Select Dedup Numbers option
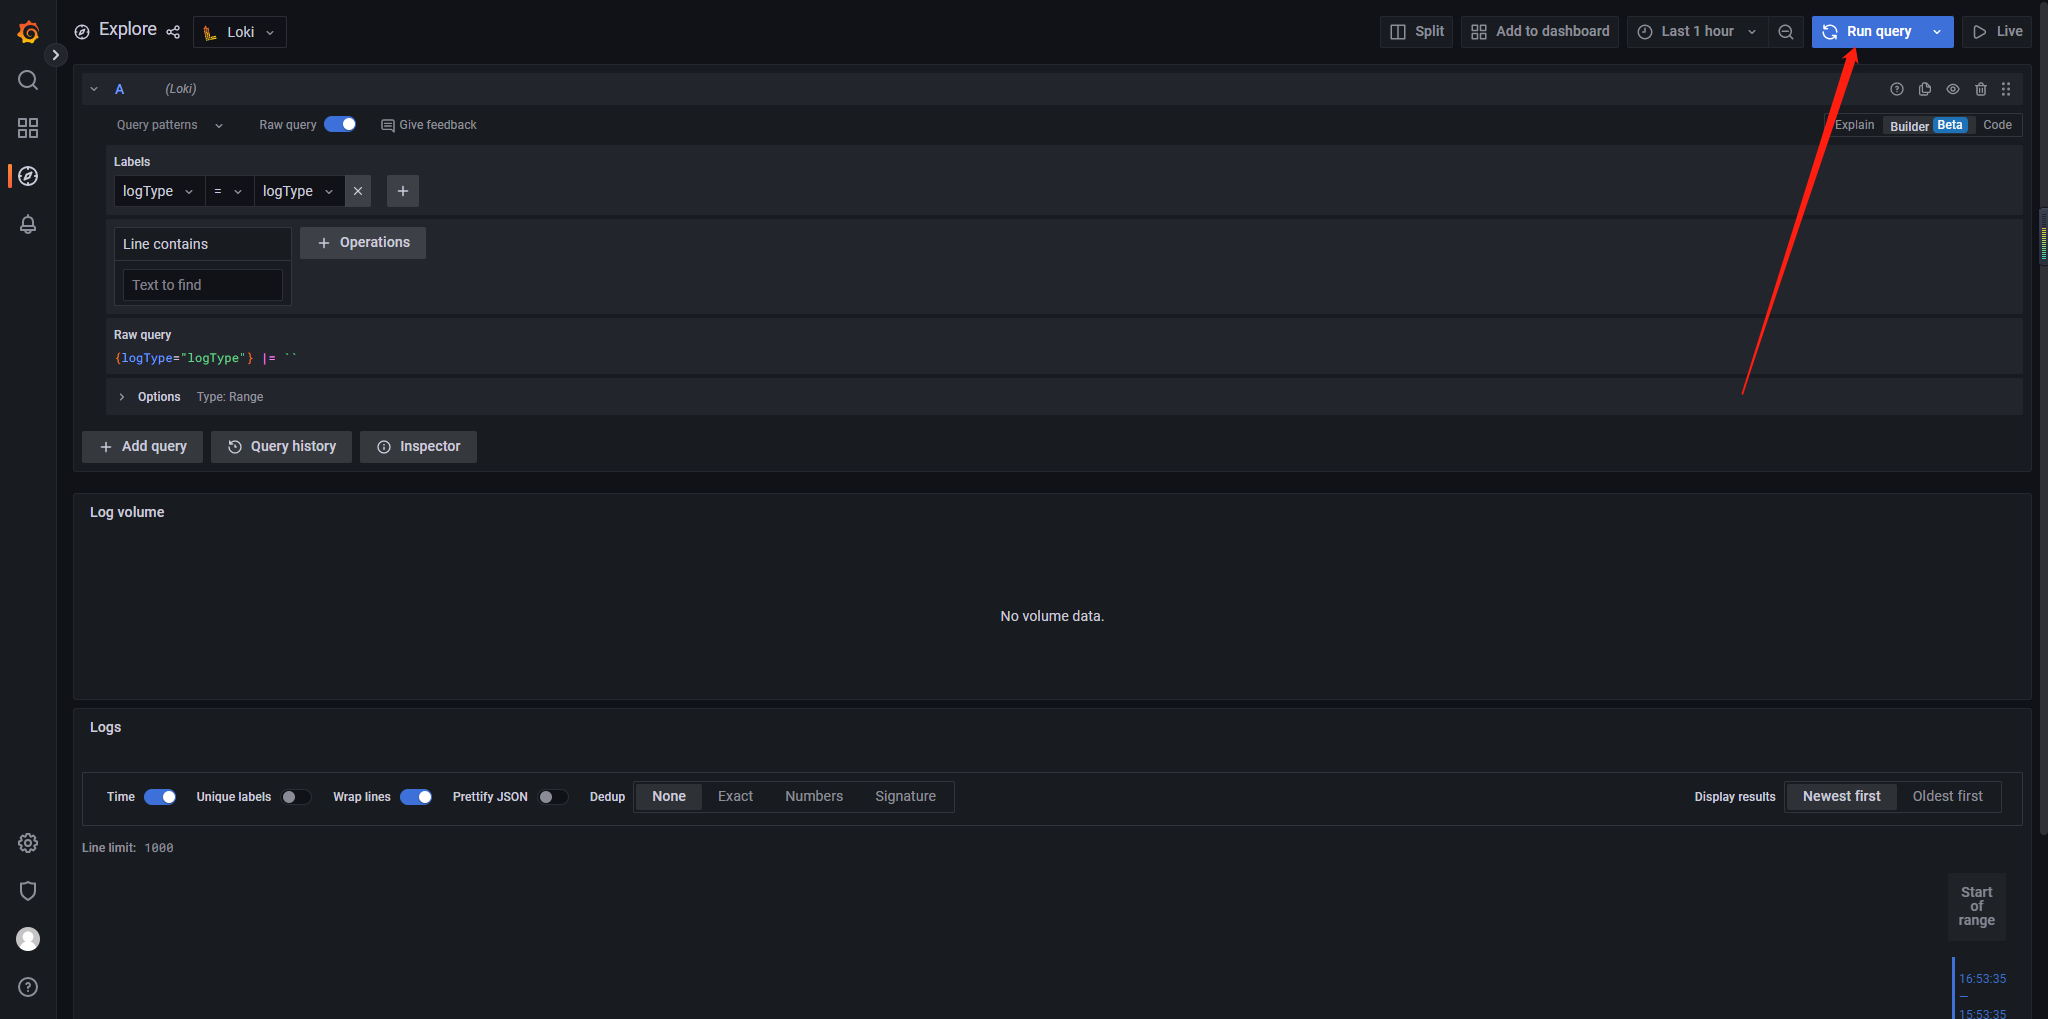This screenshot has height=1019, width=2048. (814, 797)
